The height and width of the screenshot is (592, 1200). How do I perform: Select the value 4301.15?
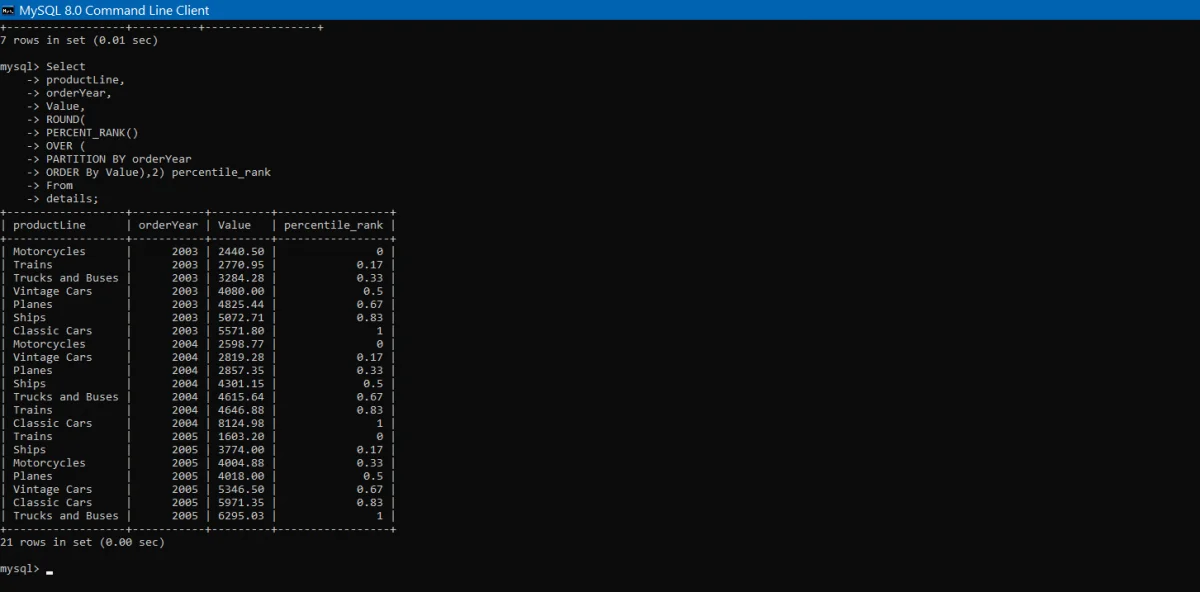click(241, 384)
